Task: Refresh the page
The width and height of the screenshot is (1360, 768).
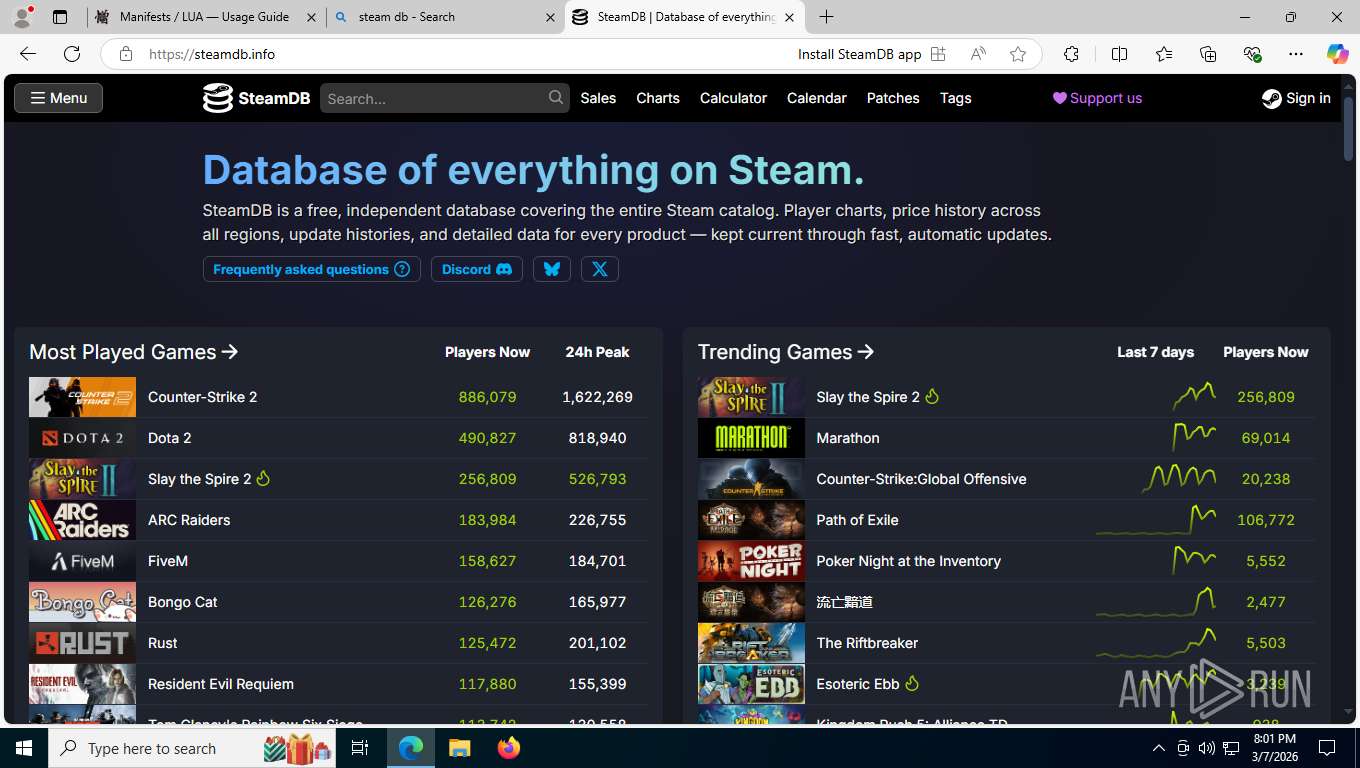Action: 72,54
